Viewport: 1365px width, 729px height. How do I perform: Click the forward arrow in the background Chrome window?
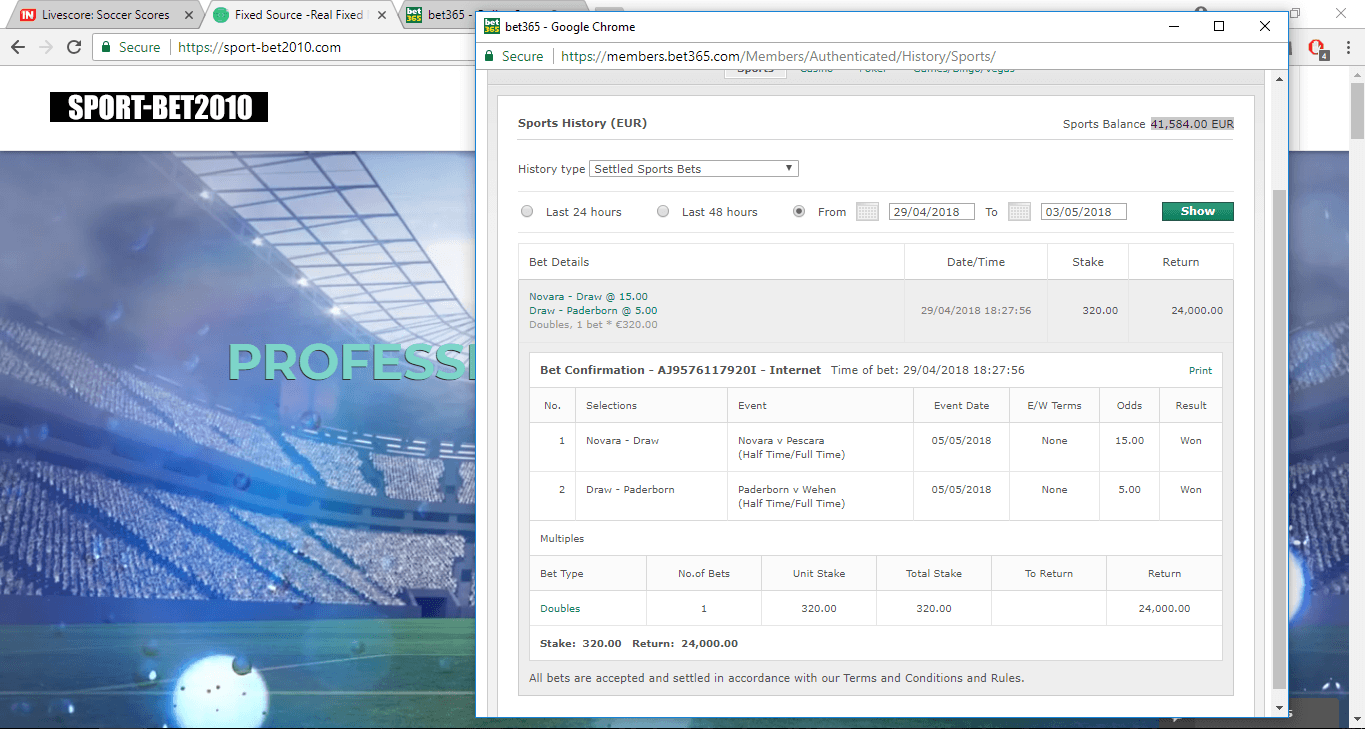pyautogui.click(x=46, y=47)
